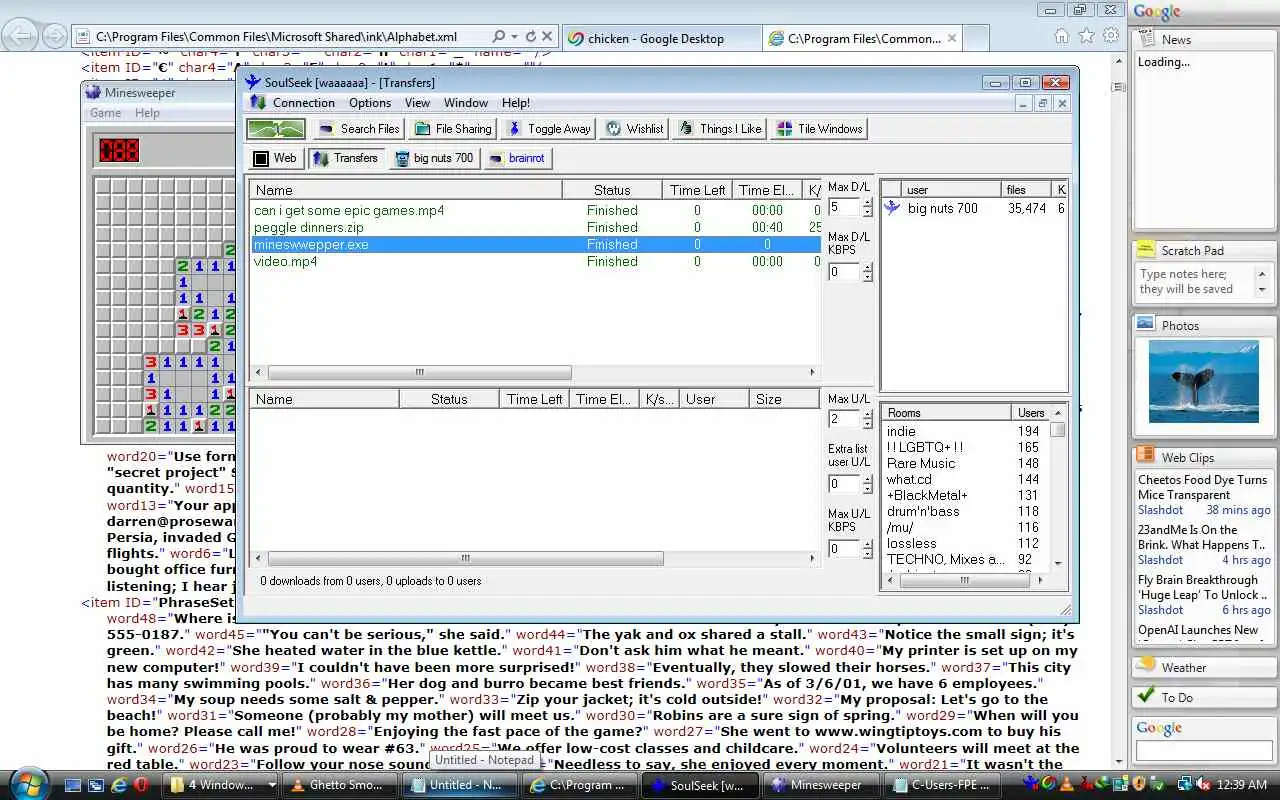Viewport: 1280px width, 800px height.
Task: Open the File Sharing toolbar button
Action: point(453,129)
